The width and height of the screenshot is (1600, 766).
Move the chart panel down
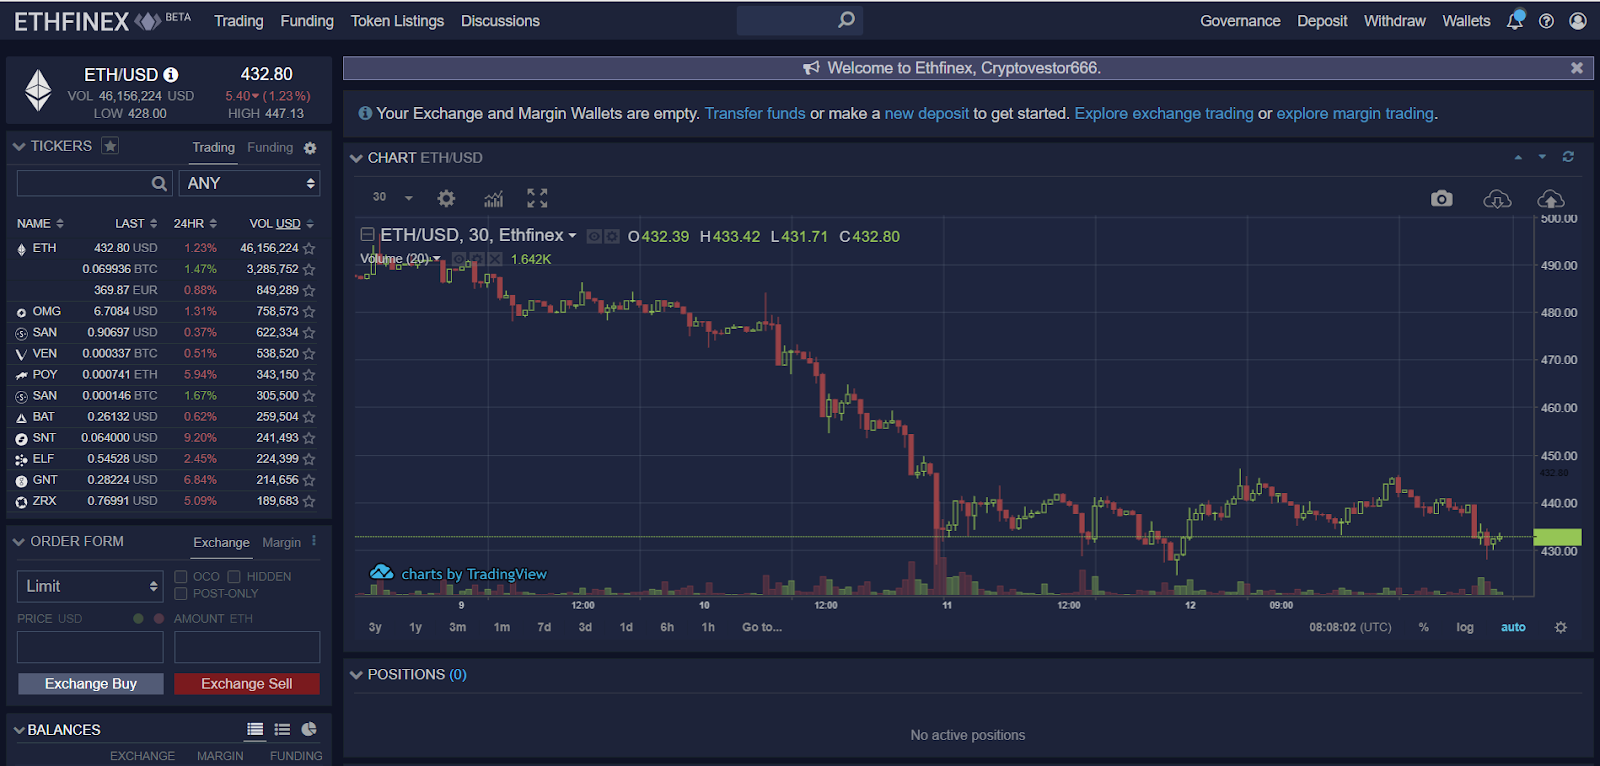coord(1542,157)
